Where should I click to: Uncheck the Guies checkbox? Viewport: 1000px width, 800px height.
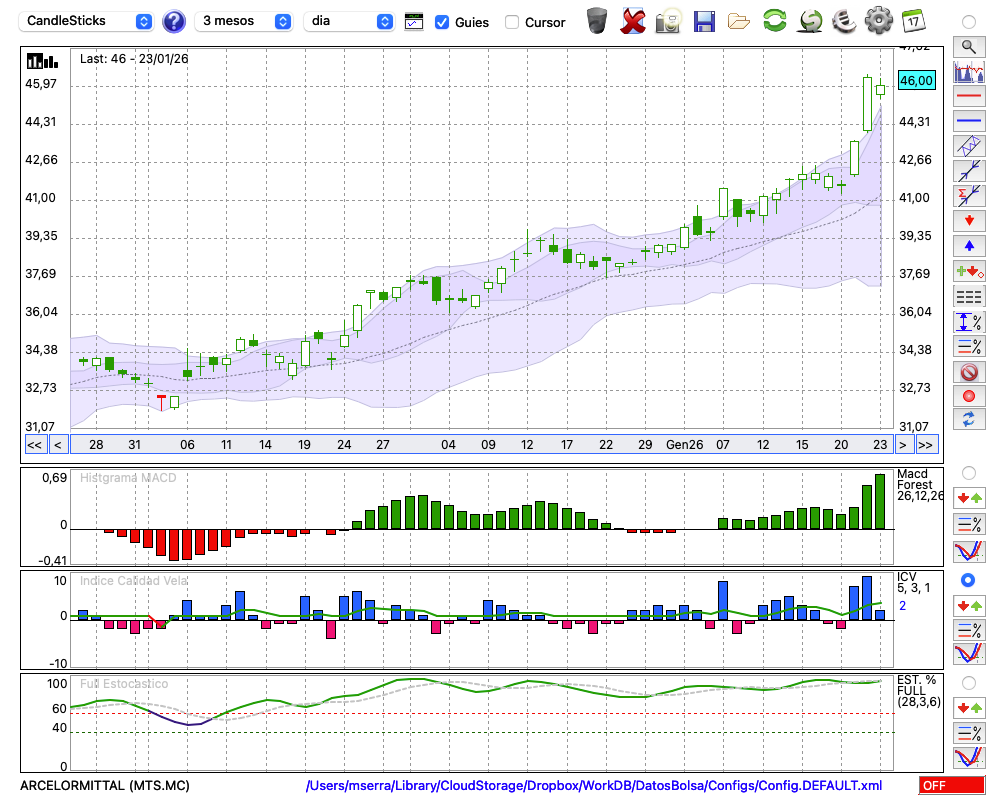pos(442,22)
